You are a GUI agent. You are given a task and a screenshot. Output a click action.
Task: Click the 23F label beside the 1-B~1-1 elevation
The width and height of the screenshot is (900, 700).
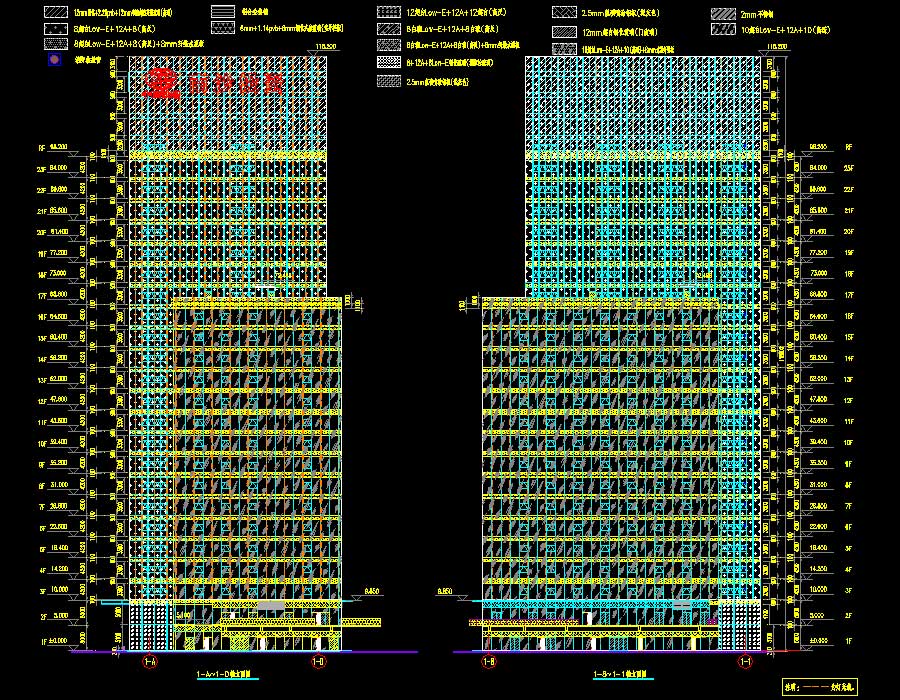click(848, 169)
